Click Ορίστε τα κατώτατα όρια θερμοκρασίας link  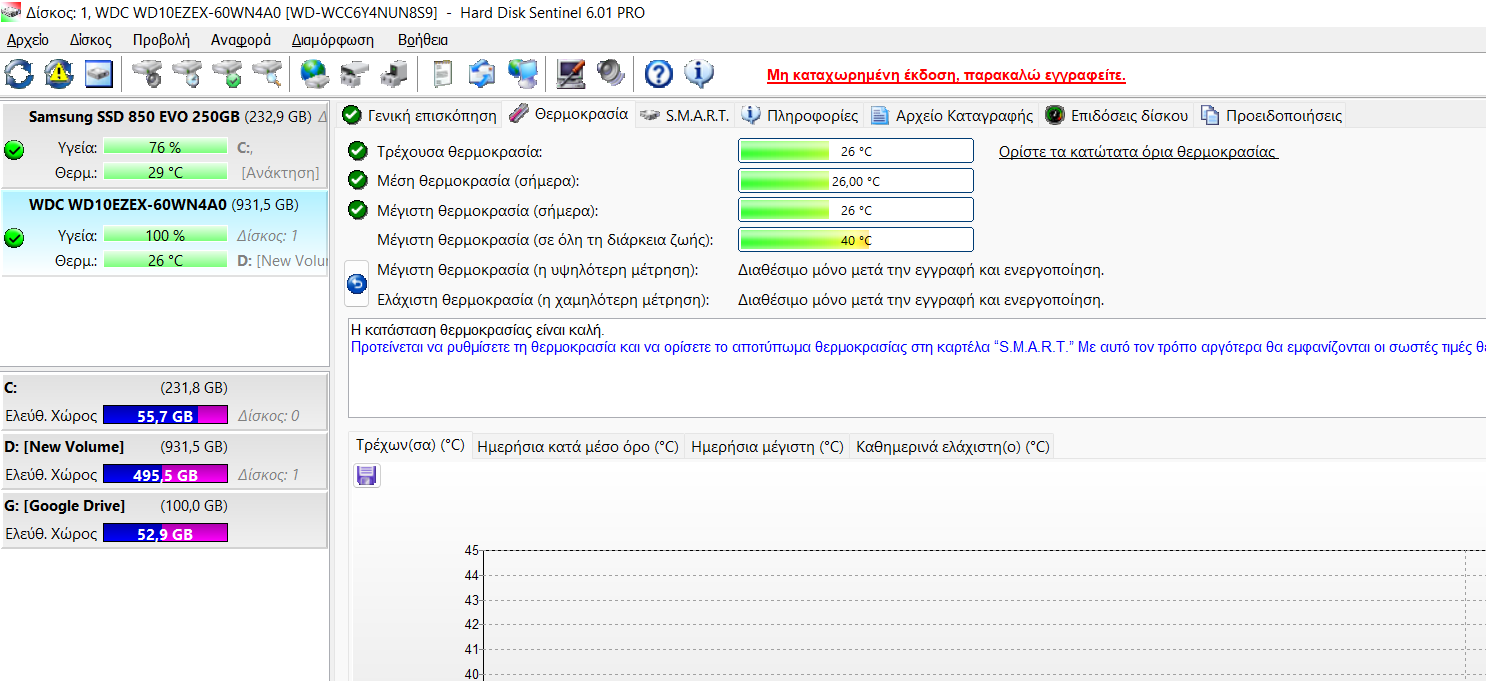[x=1138, y=152]
